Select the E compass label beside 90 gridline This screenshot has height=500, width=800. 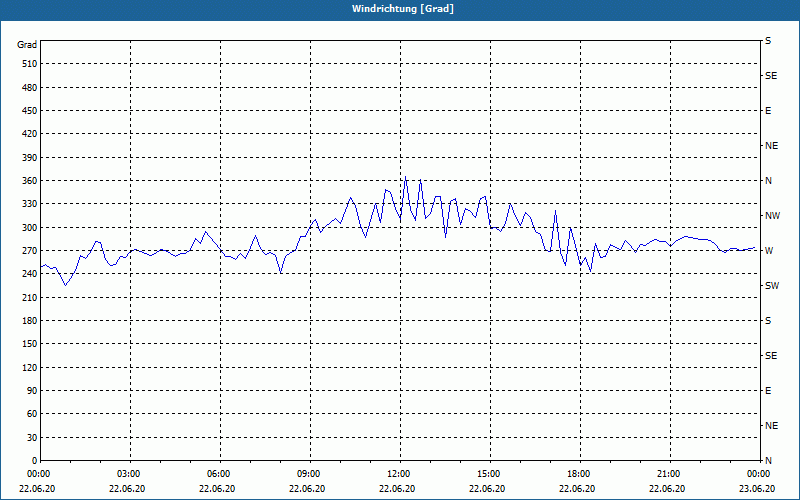pyautogui.click(x=768, y=391)
